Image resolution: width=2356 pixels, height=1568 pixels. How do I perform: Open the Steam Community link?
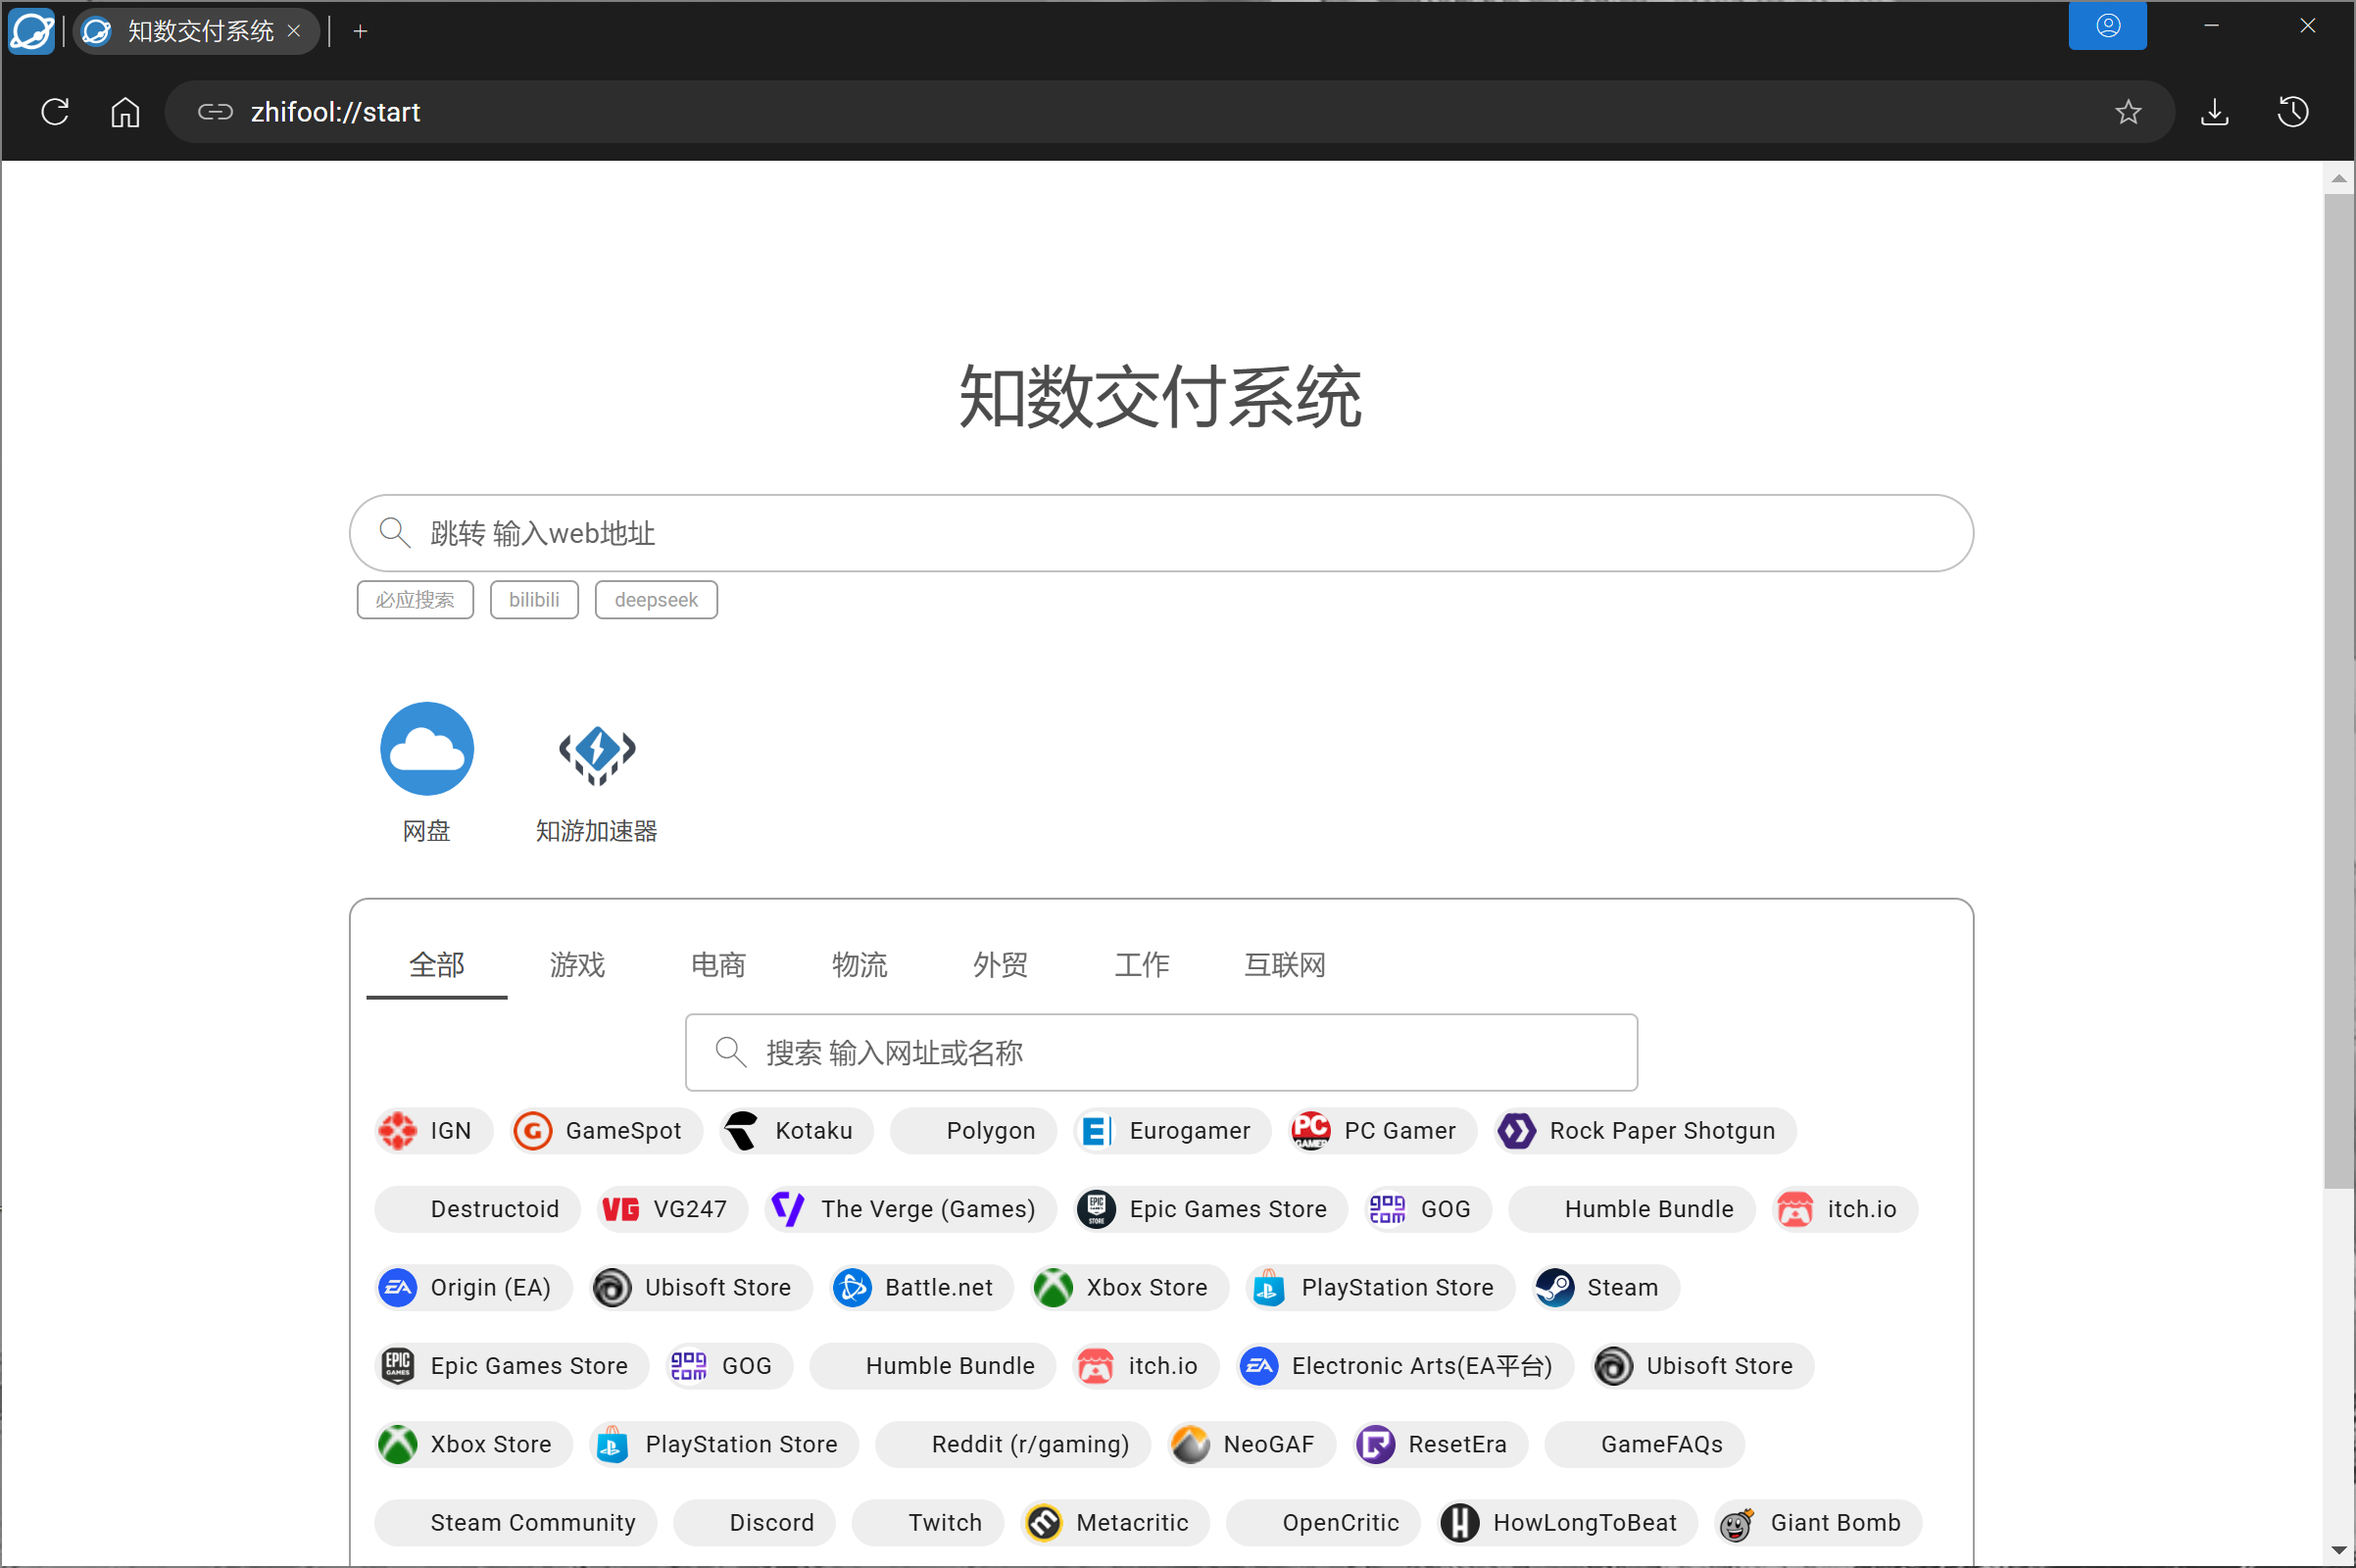[515, 1523]
